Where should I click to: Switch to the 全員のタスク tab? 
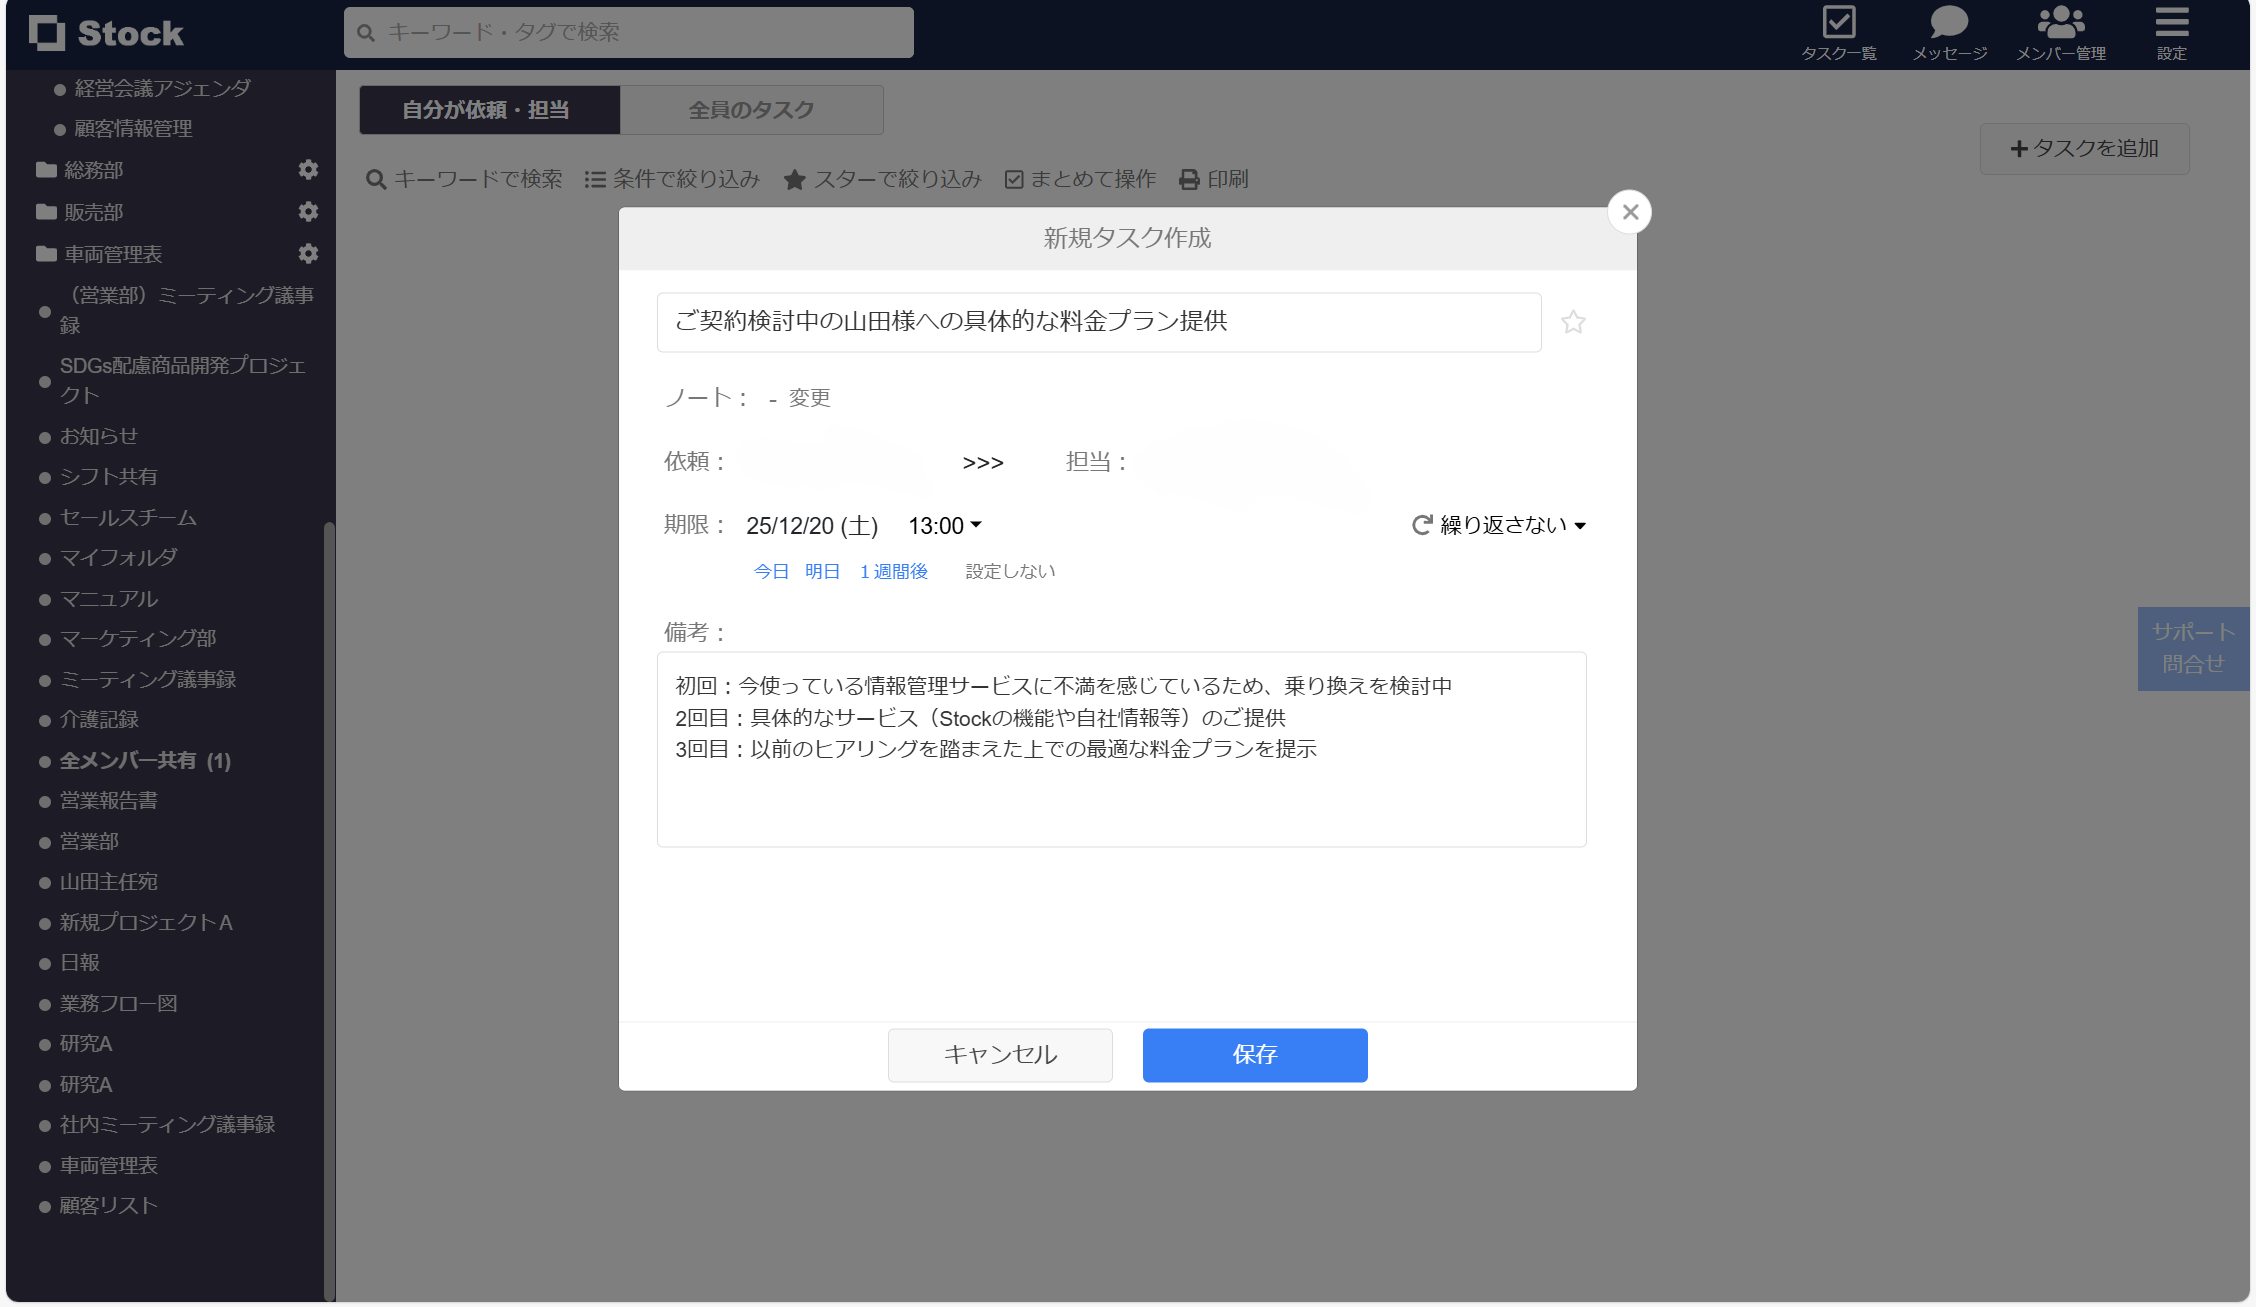(751, 110)
